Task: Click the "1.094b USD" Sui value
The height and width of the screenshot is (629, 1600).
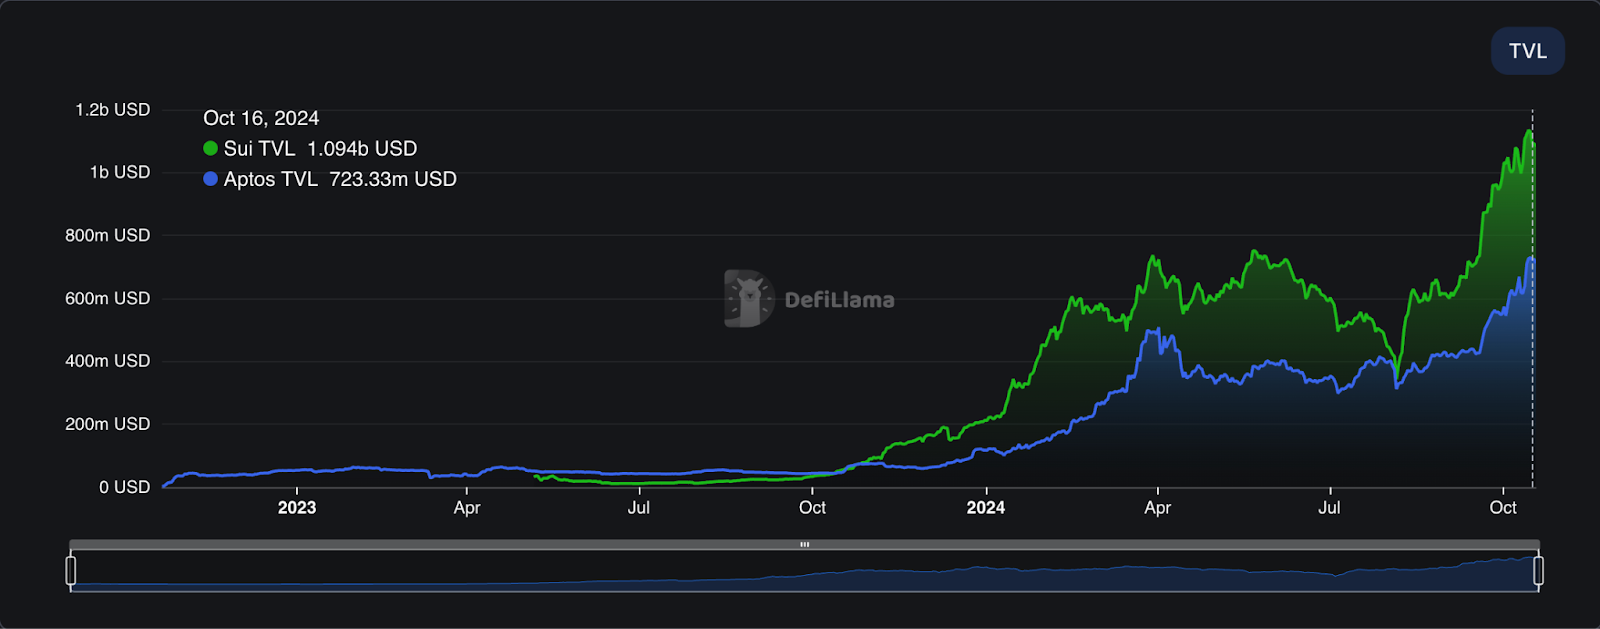Action: (x=362, y=149)
